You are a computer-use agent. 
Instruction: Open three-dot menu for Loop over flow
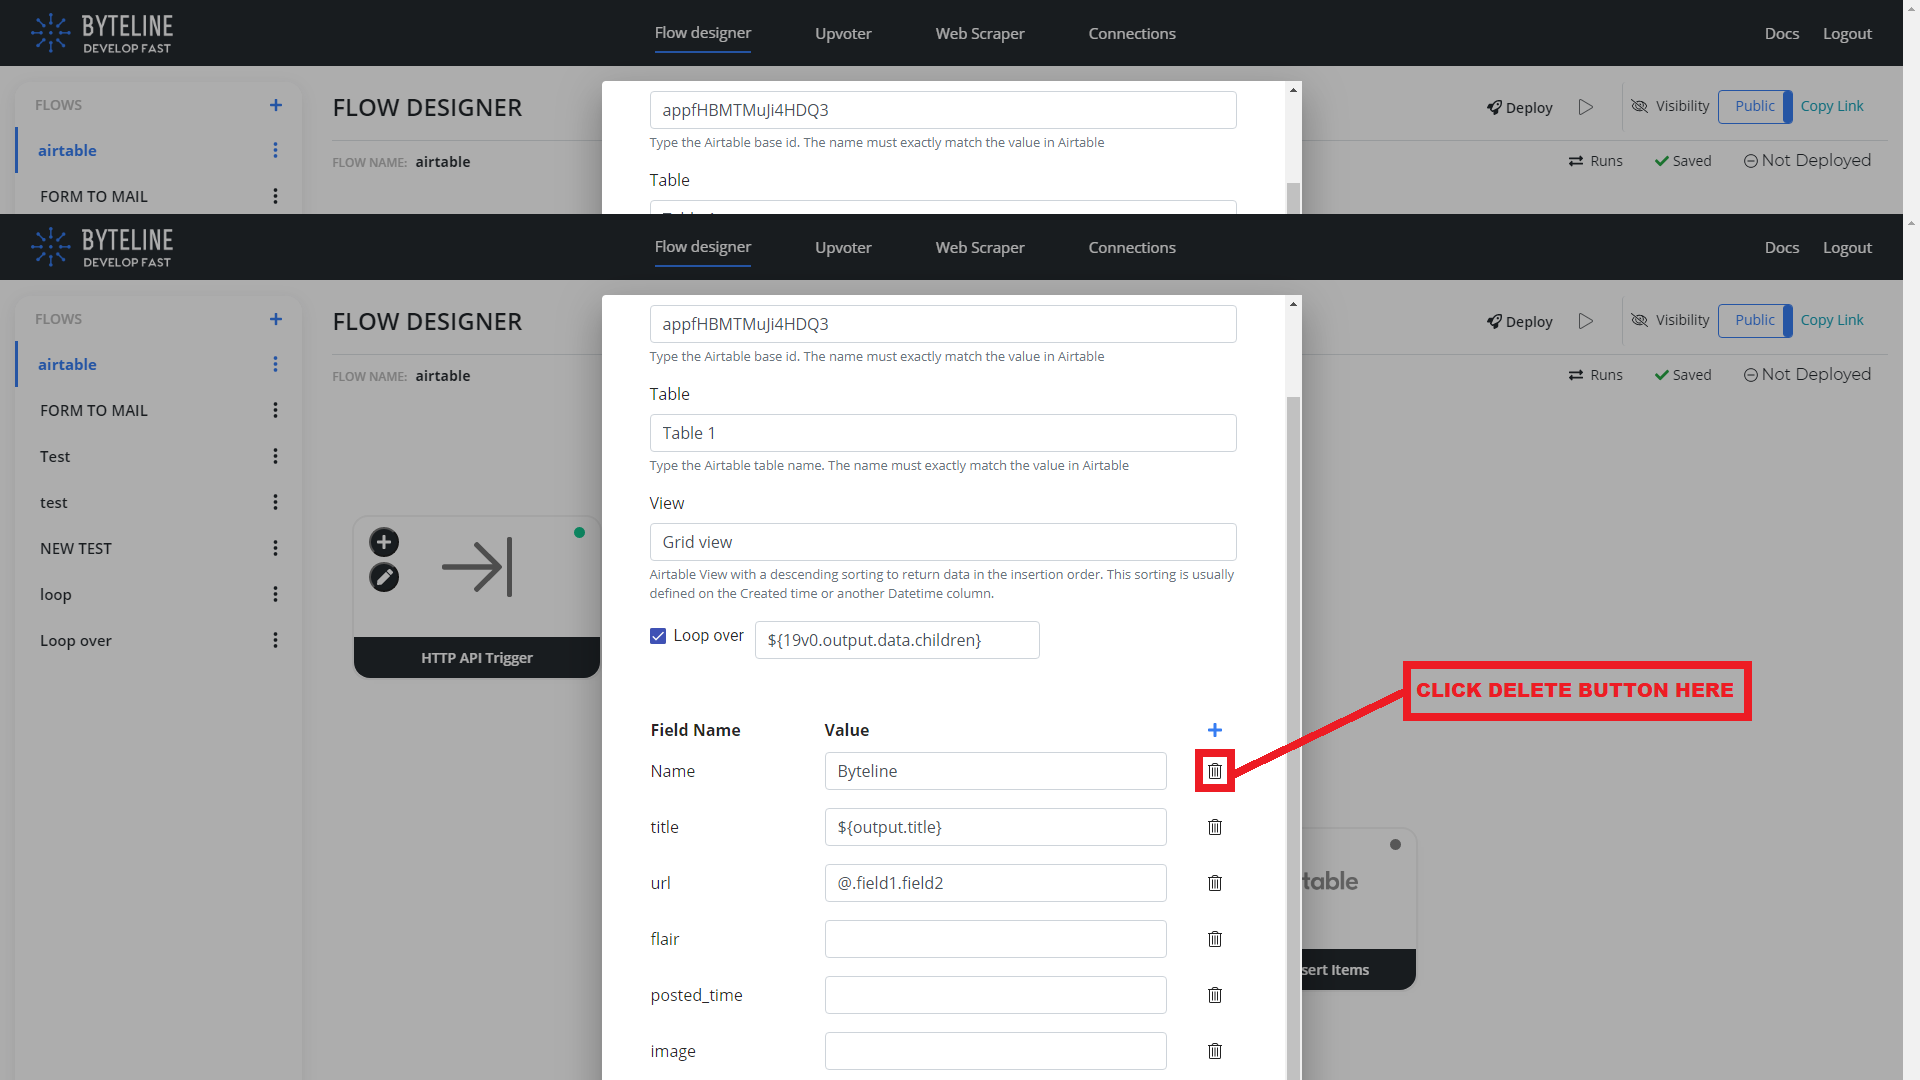[275, 640]
